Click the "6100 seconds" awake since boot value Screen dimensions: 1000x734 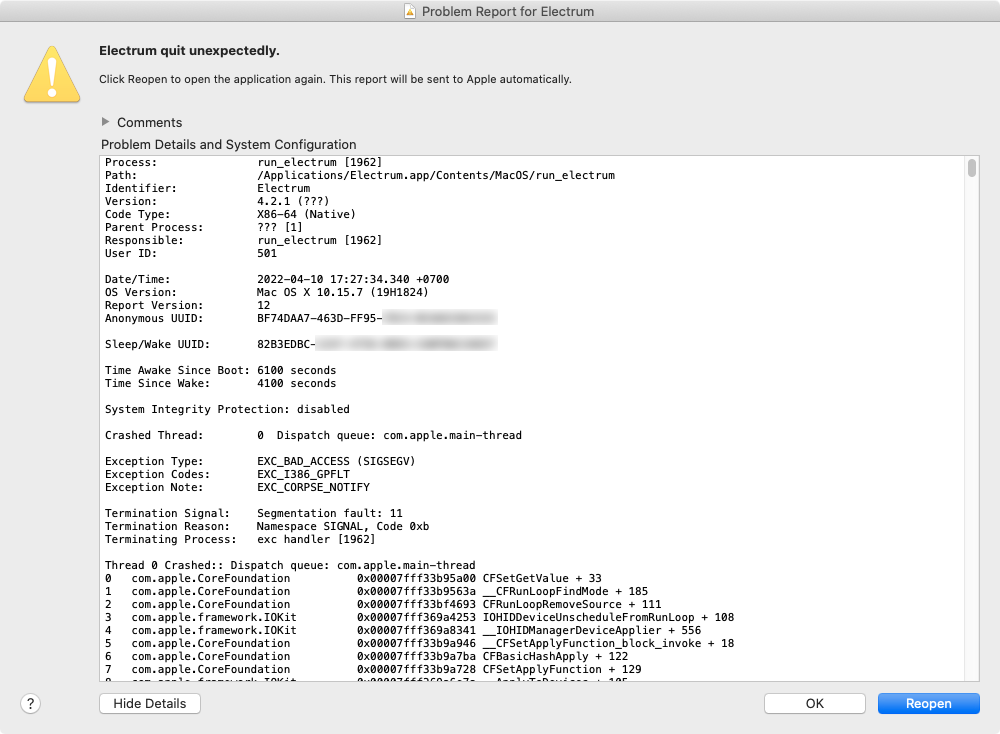pos(297,371)
